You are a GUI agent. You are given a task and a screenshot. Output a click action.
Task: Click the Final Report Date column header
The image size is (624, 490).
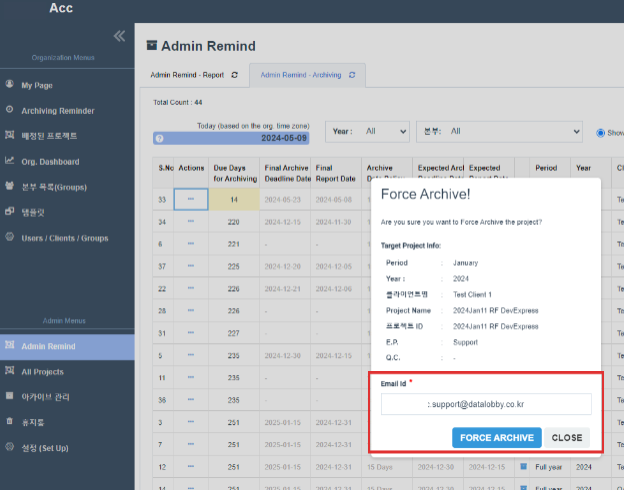pyautogui.click(x=335, y=173)
